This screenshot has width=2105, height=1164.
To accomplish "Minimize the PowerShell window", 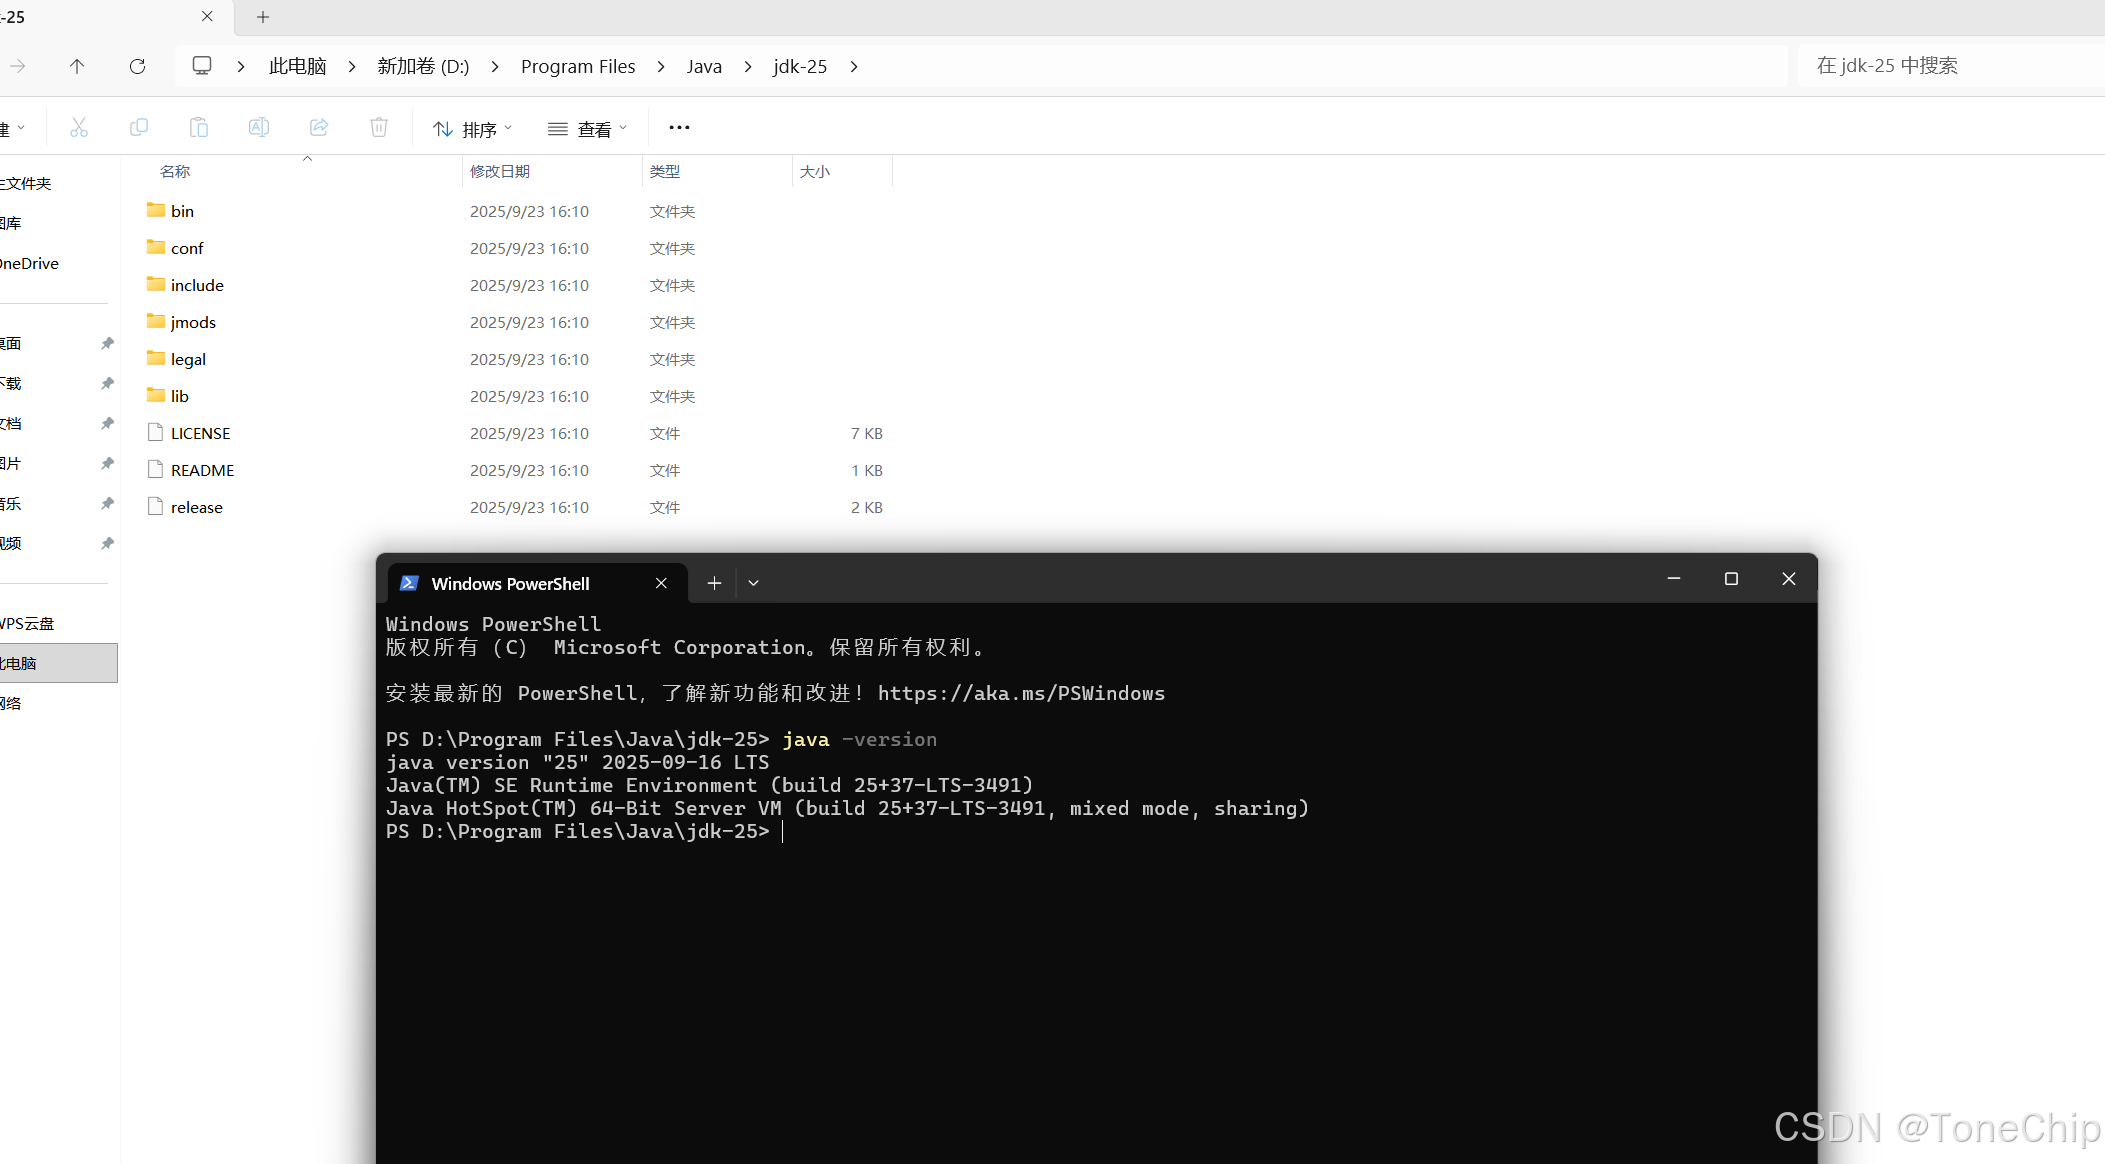I will [x=1674, y=579].
